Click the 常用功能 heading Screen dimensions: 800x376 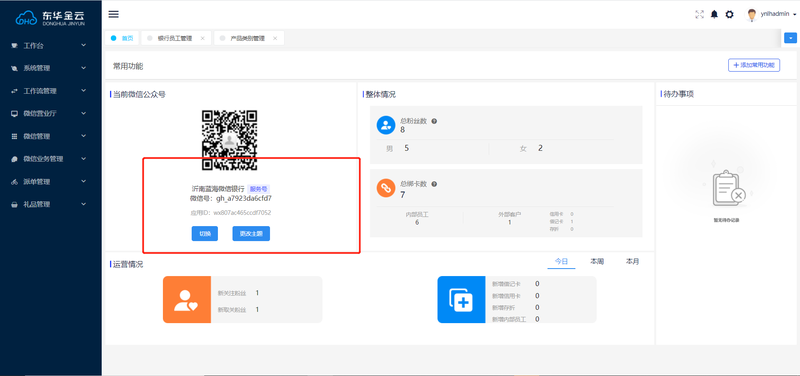tap(128, 66)
